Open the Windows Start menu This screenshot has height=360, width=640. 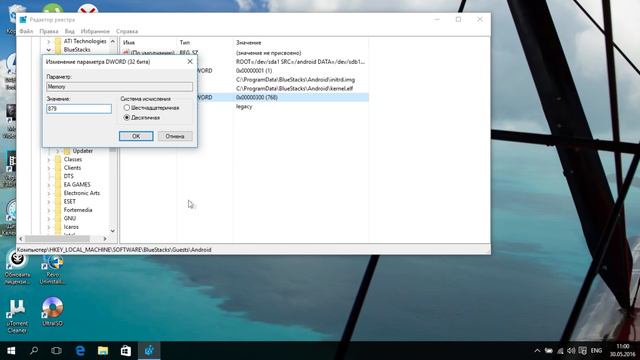point(11,351)
